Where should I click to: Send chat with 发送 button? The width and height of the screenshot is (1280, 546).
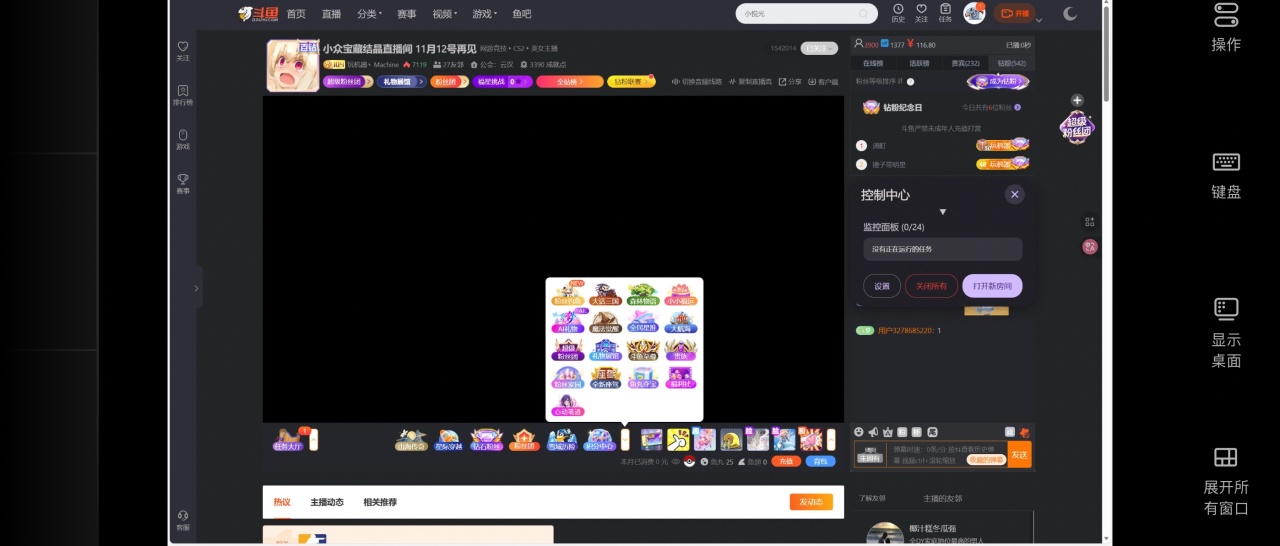tap(1019, 454)
